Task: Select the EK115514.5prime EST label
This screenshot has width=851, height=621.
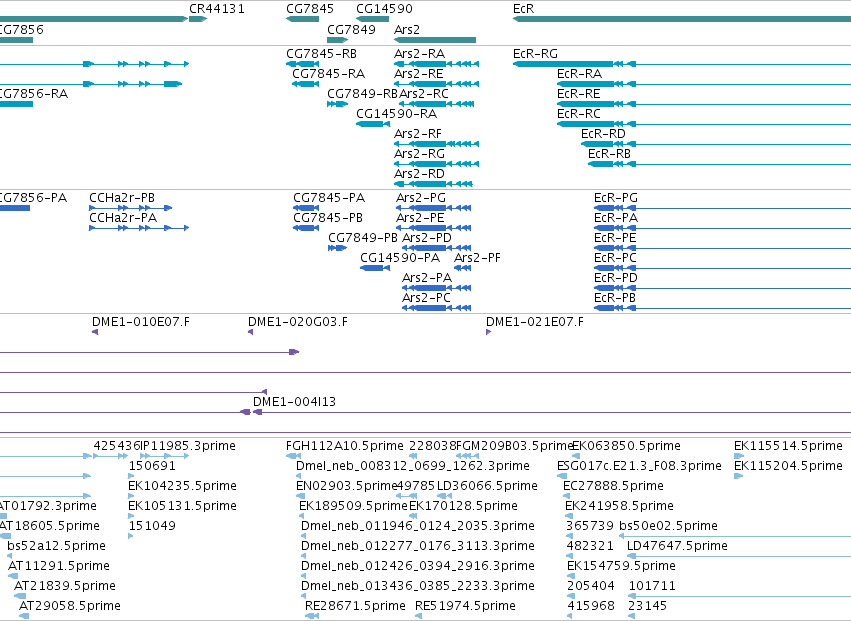Action: pyautogui.click(x=788, y=446)
